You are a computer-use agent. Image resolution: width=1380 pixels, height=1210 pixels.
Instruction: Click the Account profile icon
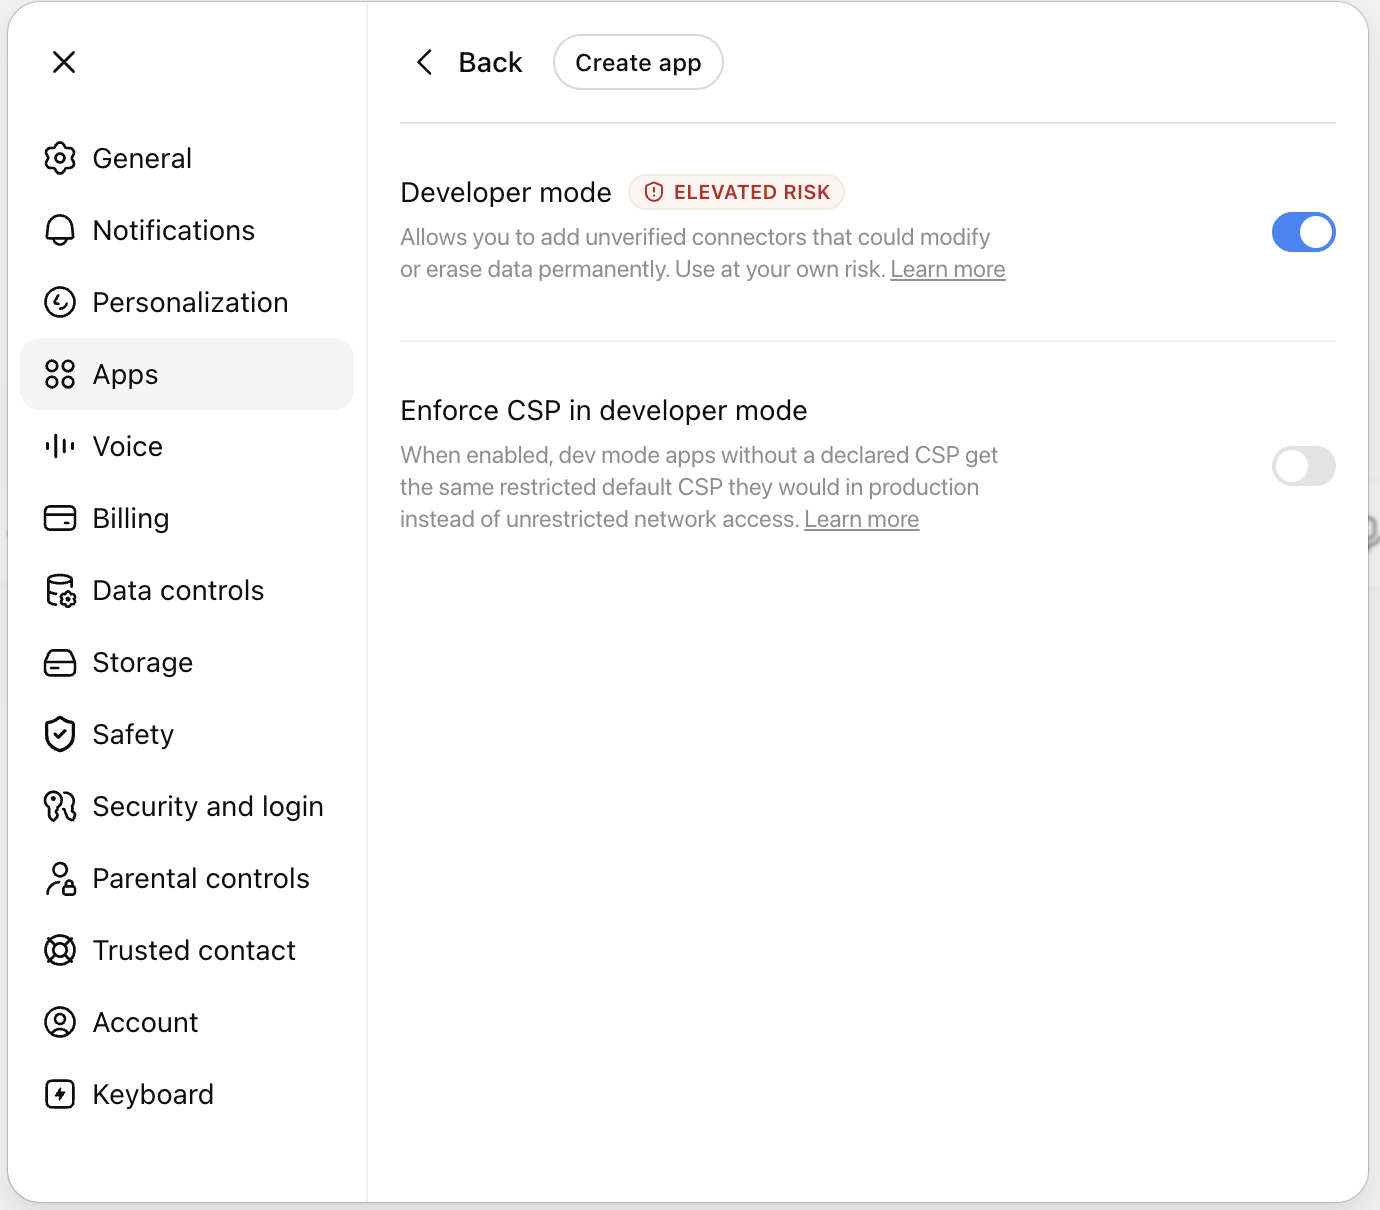[x=60, y=1022]
